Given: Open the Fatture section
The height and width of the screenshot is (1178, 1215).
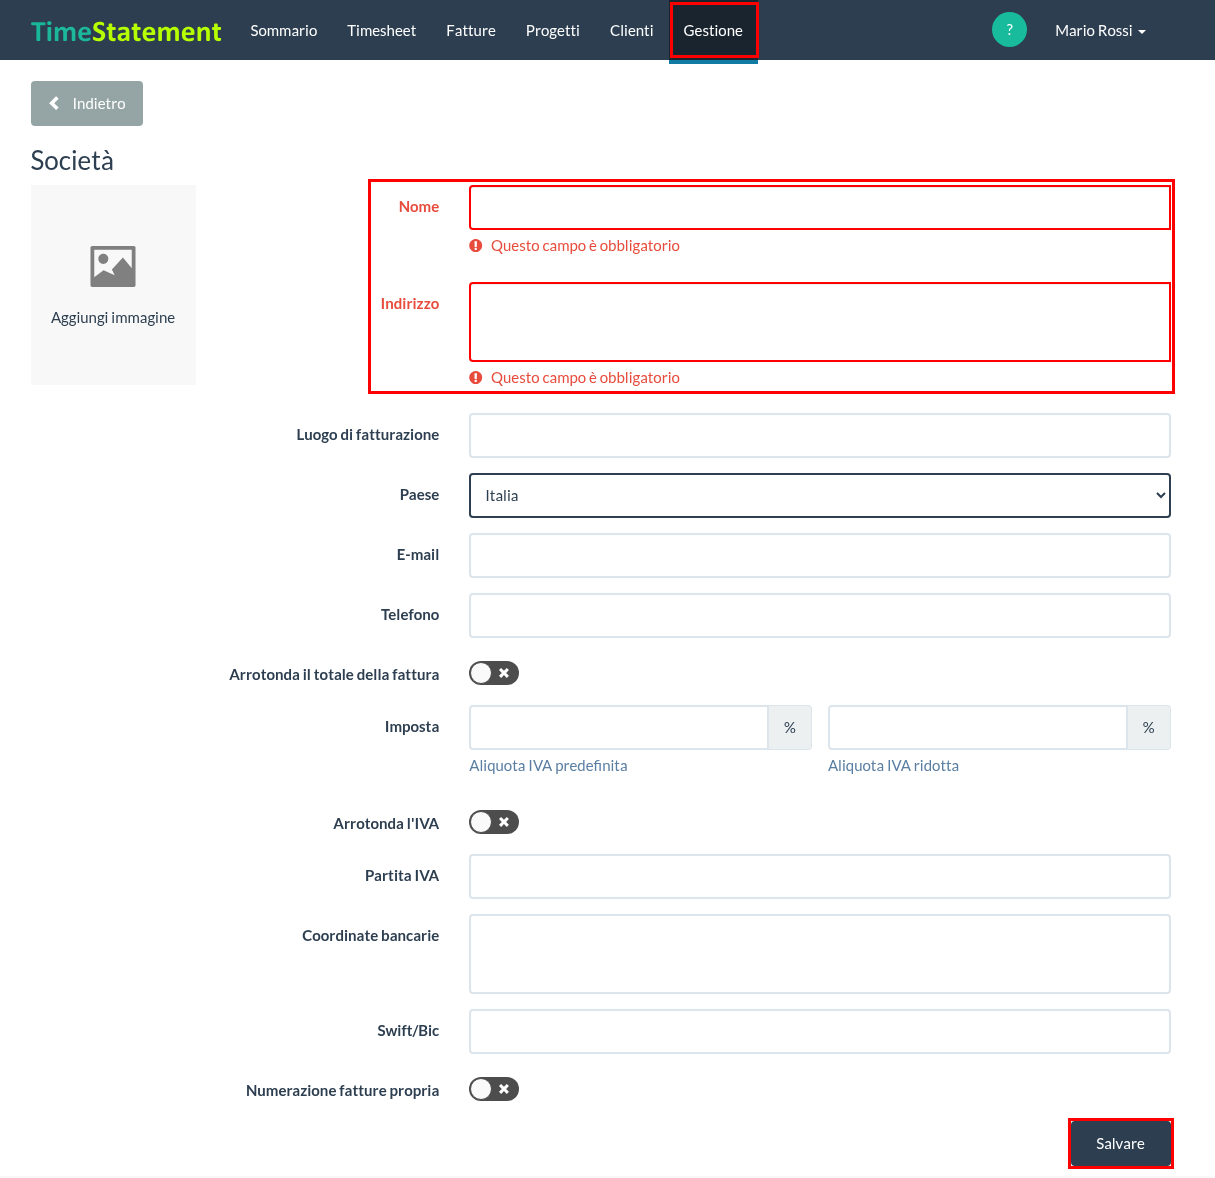Looking at the screenshot, I should tap(471, 31).
